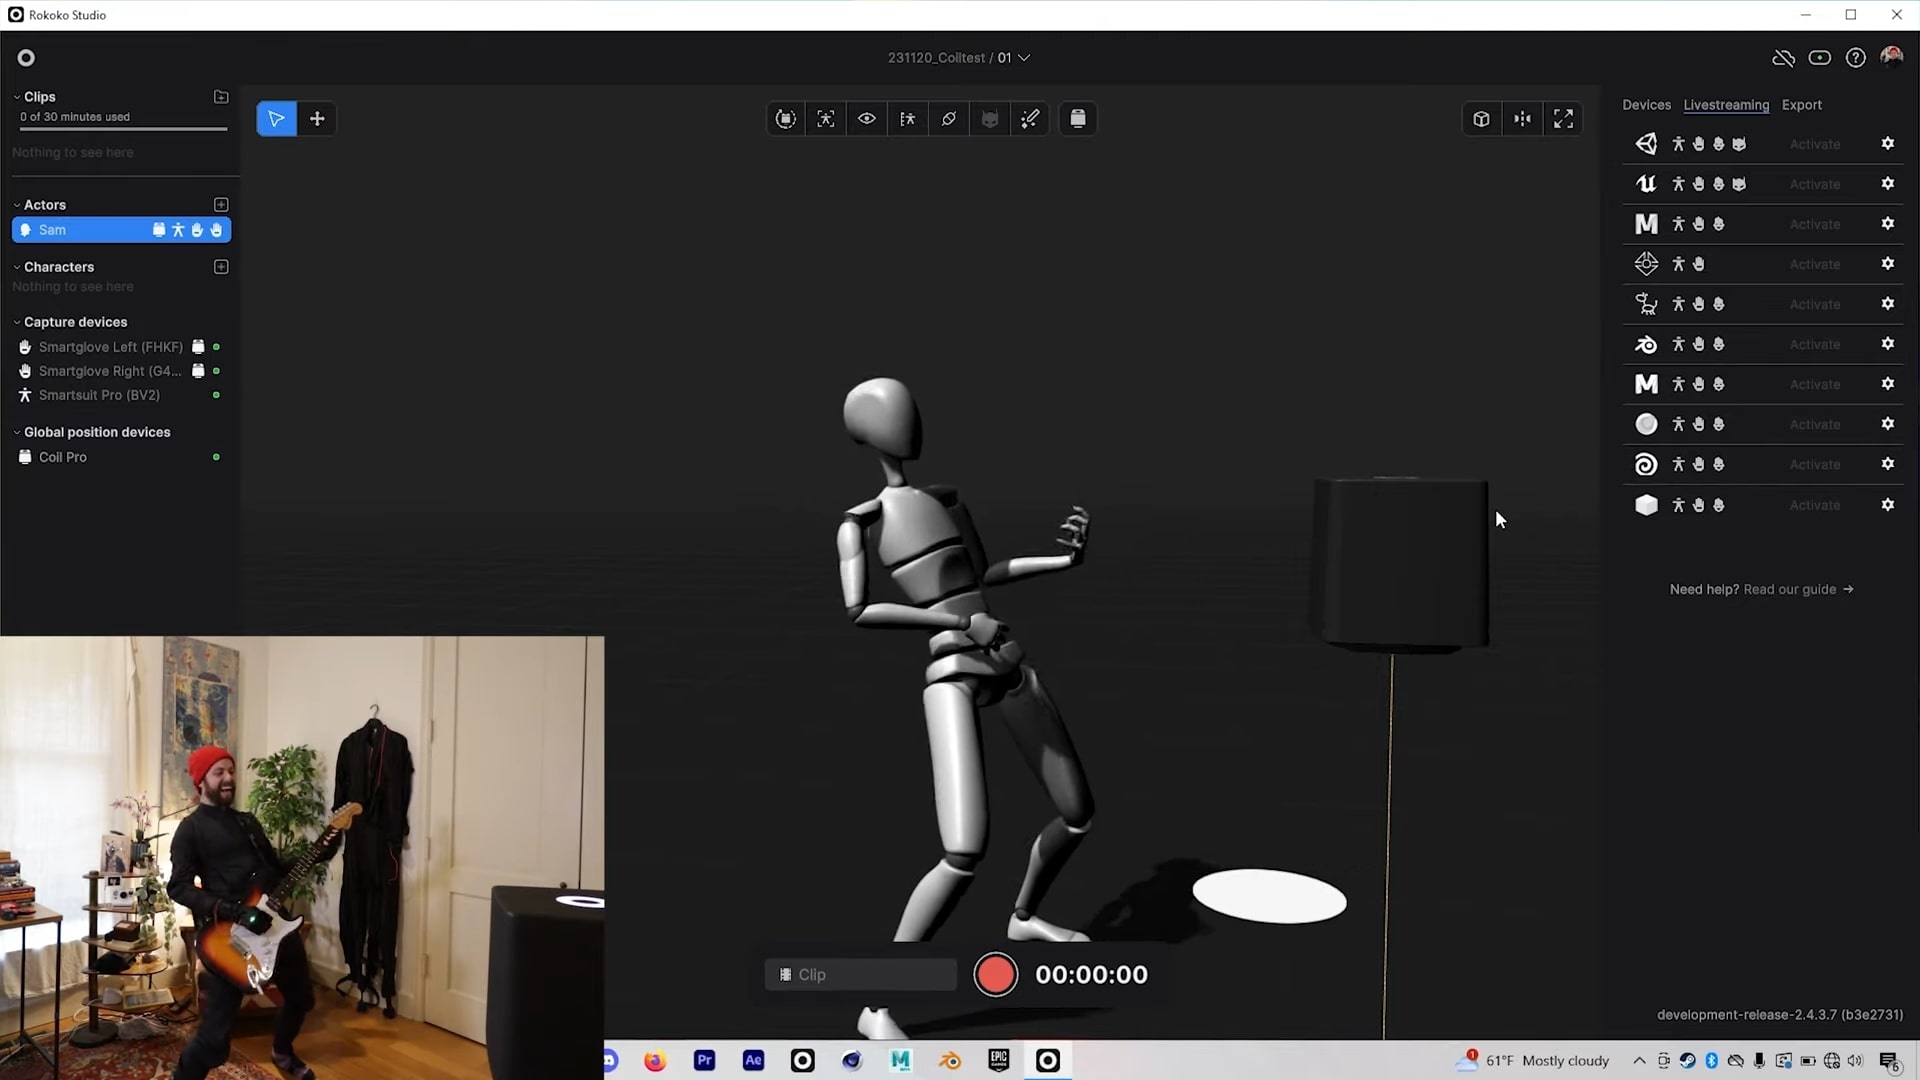The image size is (1920, 1080).
Task: Switch to the Export tab
Action: tap(1802, 104)
